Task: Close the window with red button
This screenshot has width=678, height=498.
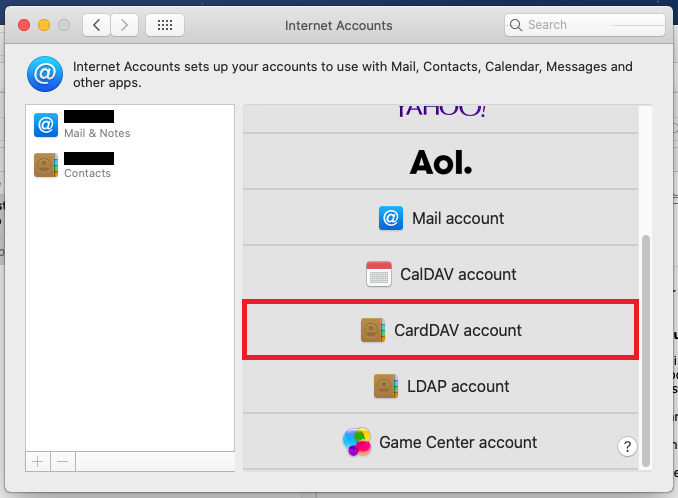Action: [x=24, y=25]
